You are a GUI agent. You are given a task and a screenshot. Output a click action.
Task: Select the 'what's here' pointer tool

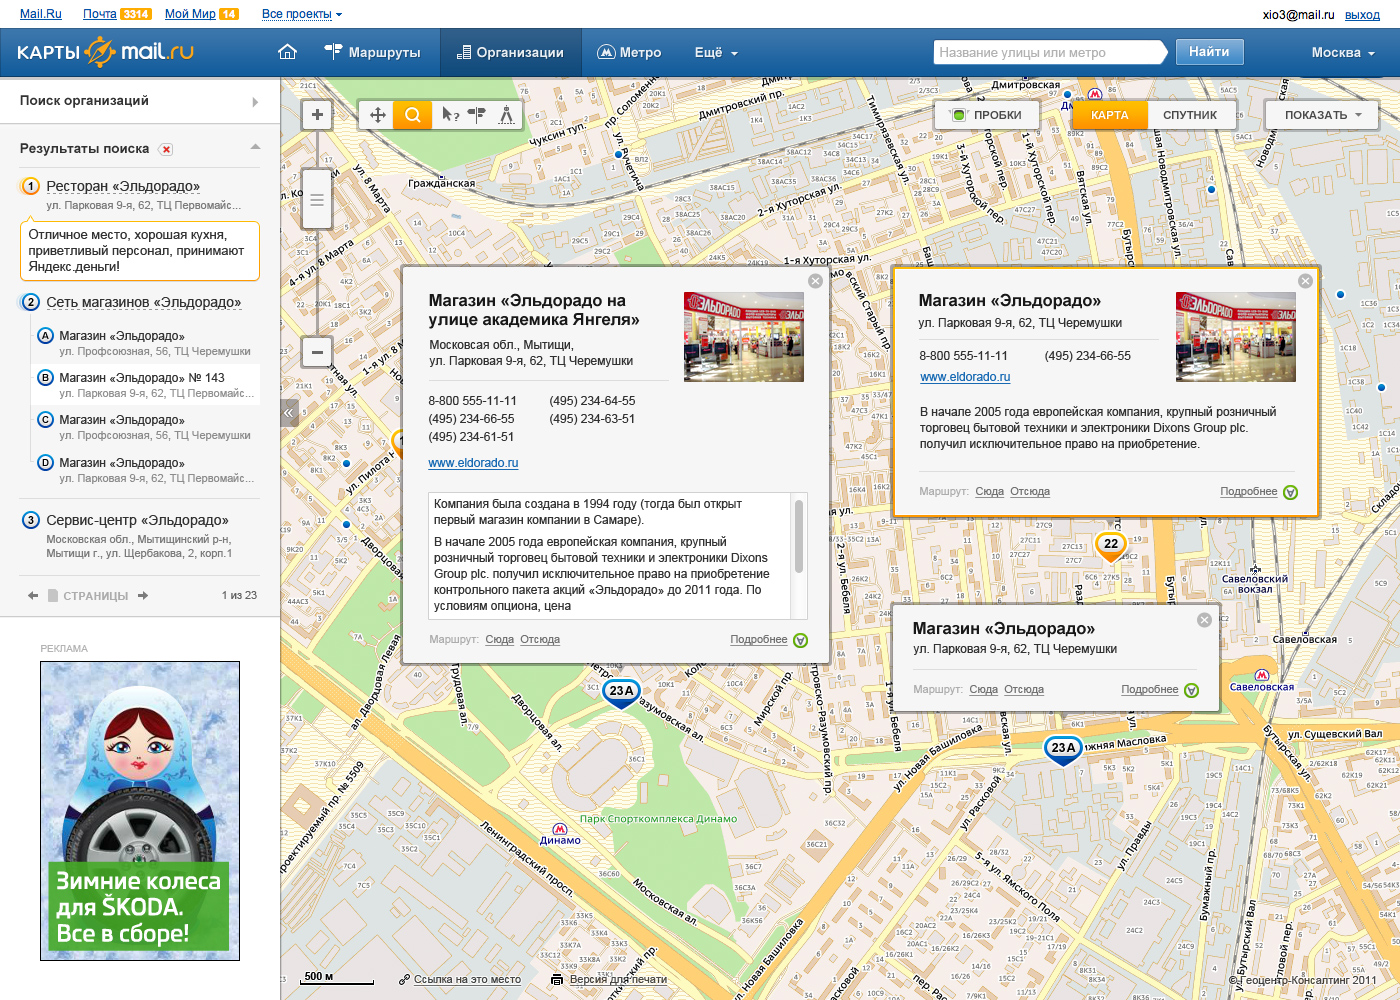click(450, 115)
